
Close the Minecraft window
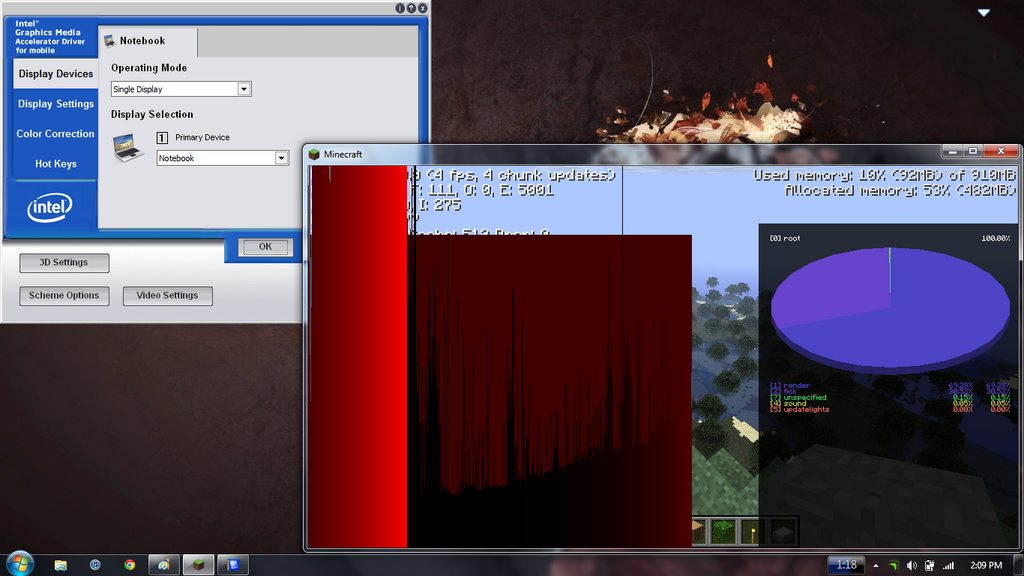pyautogui.click(x=1000, y=152)
